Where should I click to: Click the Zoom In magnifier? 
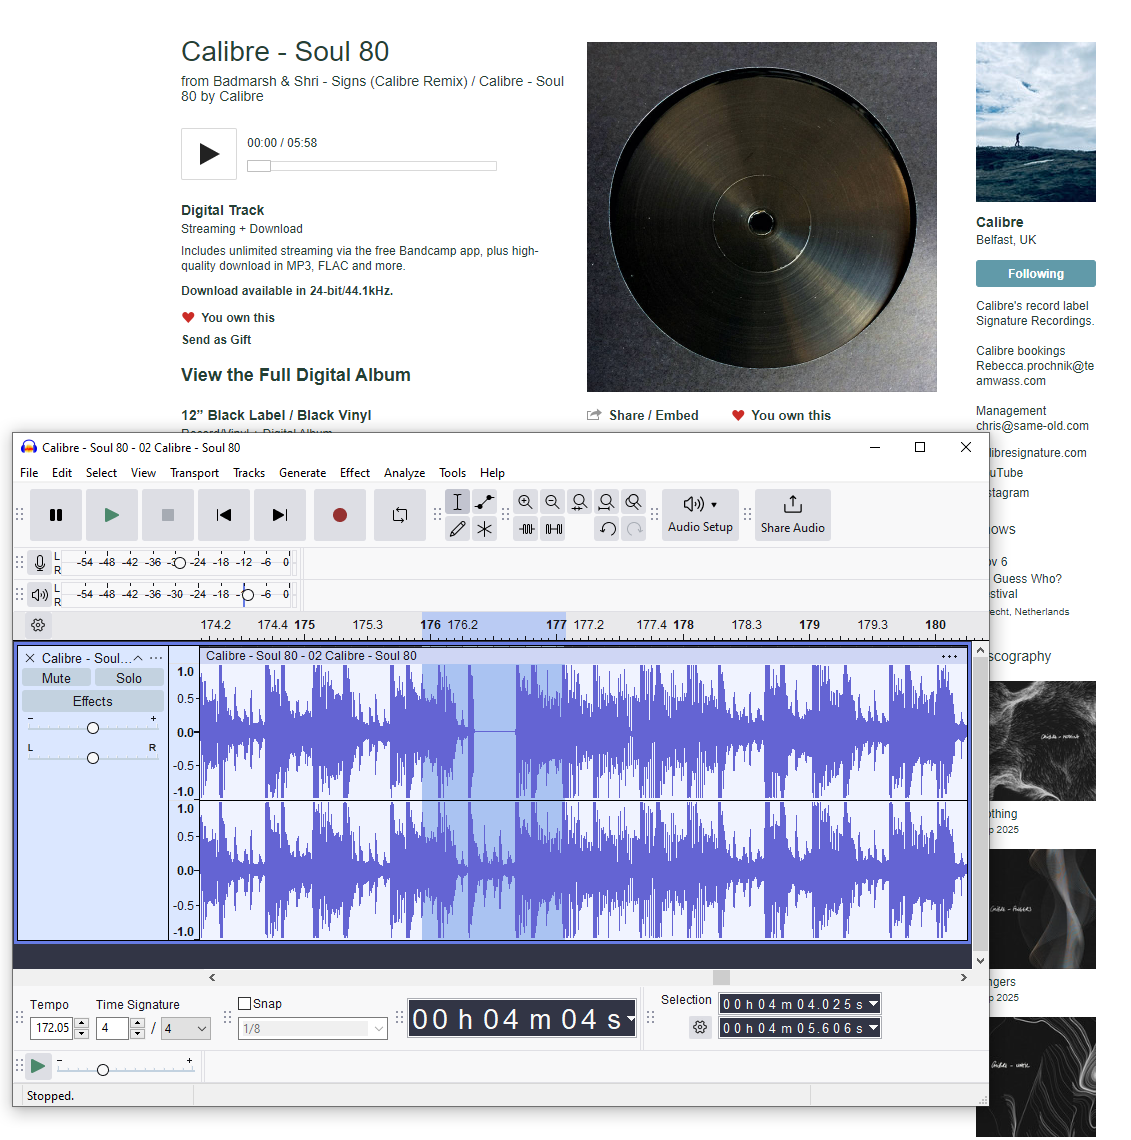pos(525,502)
